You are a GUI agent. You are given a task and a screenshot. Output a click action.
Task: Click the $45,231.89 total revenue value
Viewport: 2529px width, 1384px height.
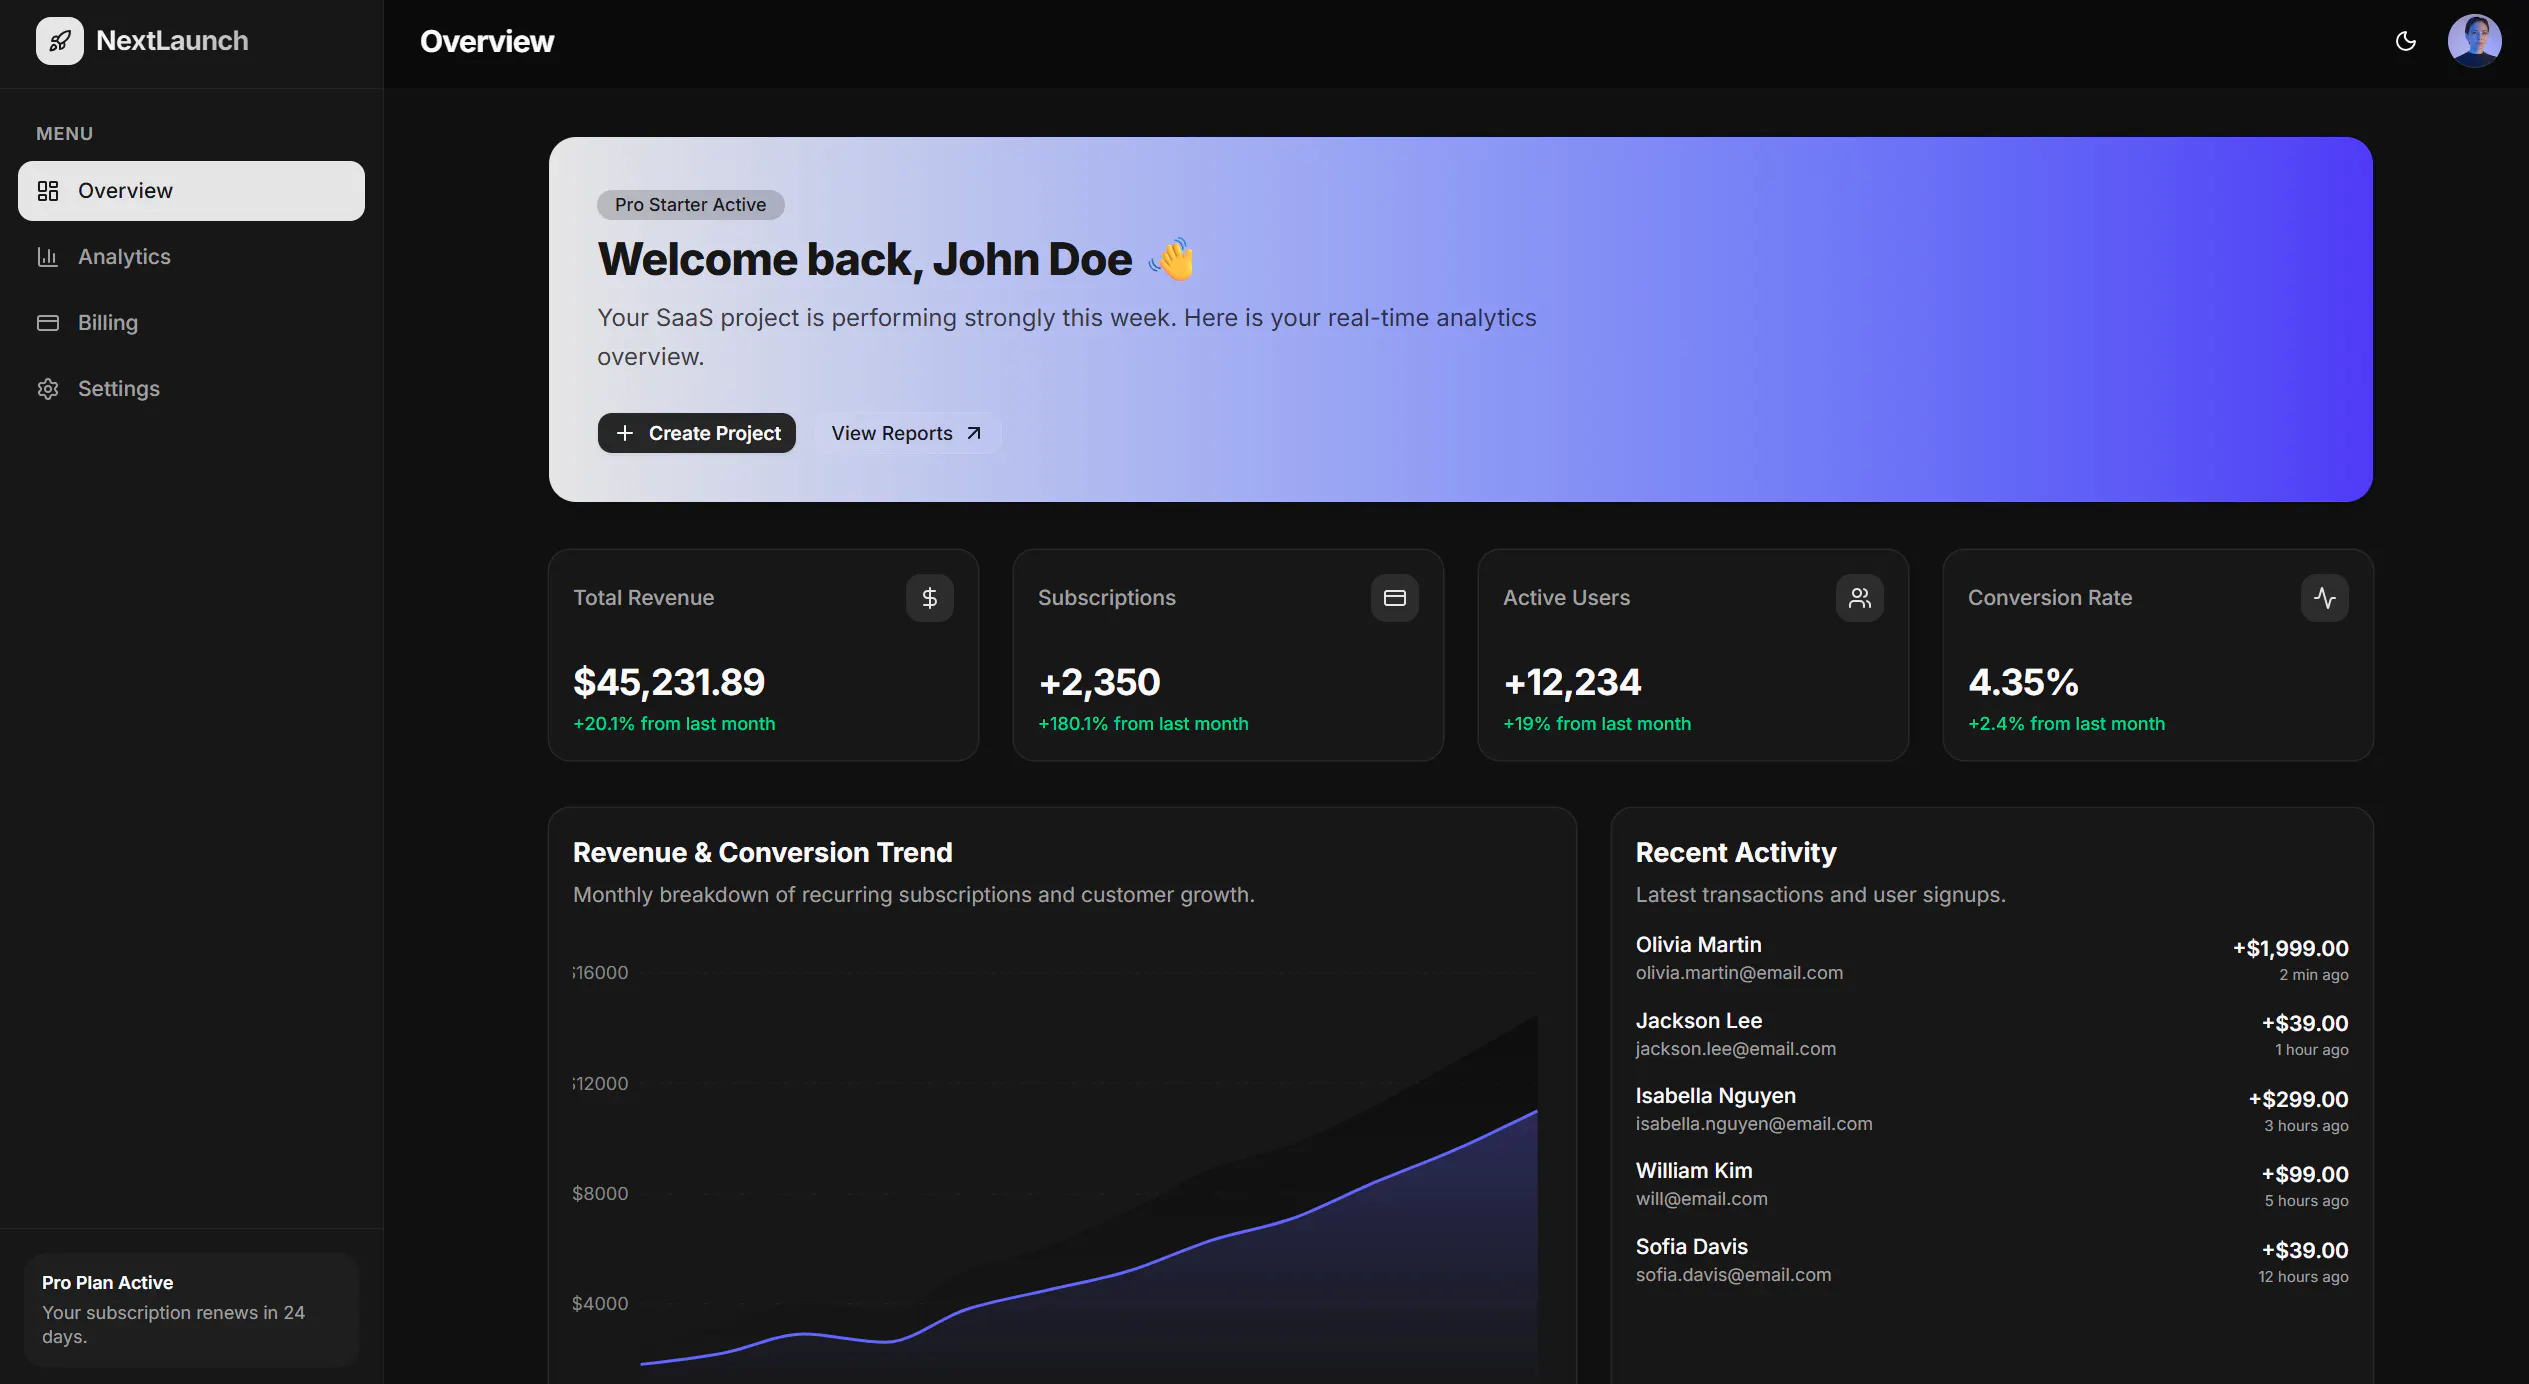[669, 682]
